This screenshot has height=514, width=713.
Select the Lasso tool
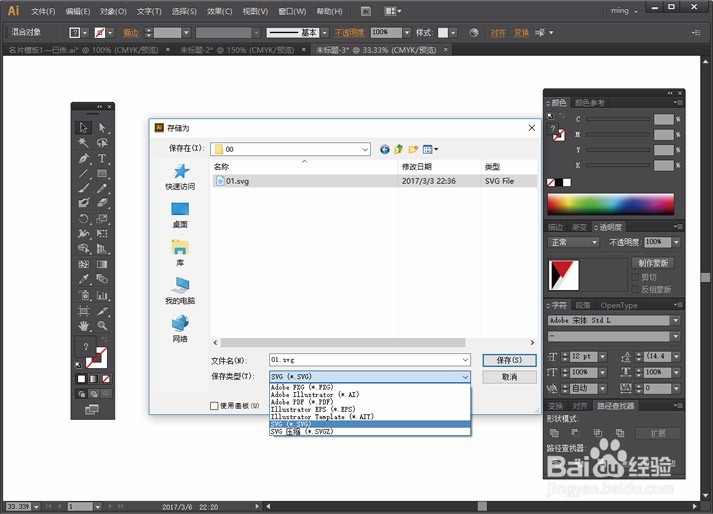[x=102, y=143]
